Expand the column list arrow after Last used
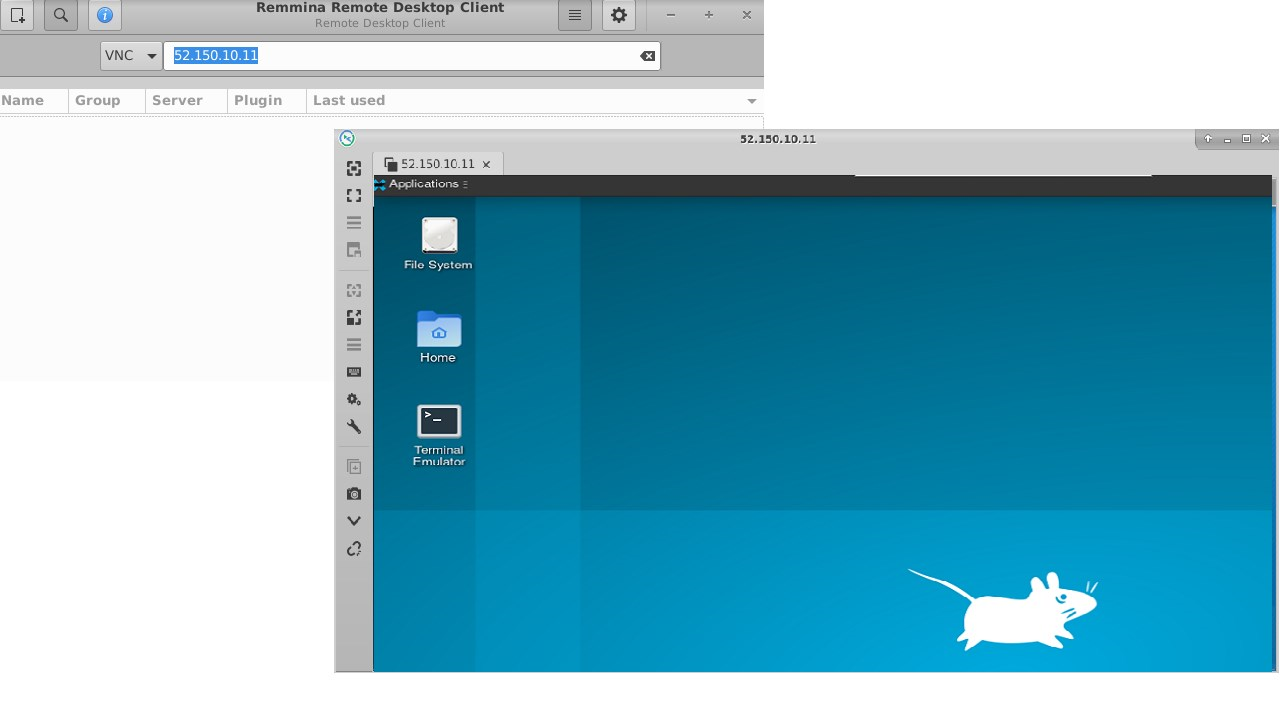This screenshot has height=720, width=1280. pos(751,101)
